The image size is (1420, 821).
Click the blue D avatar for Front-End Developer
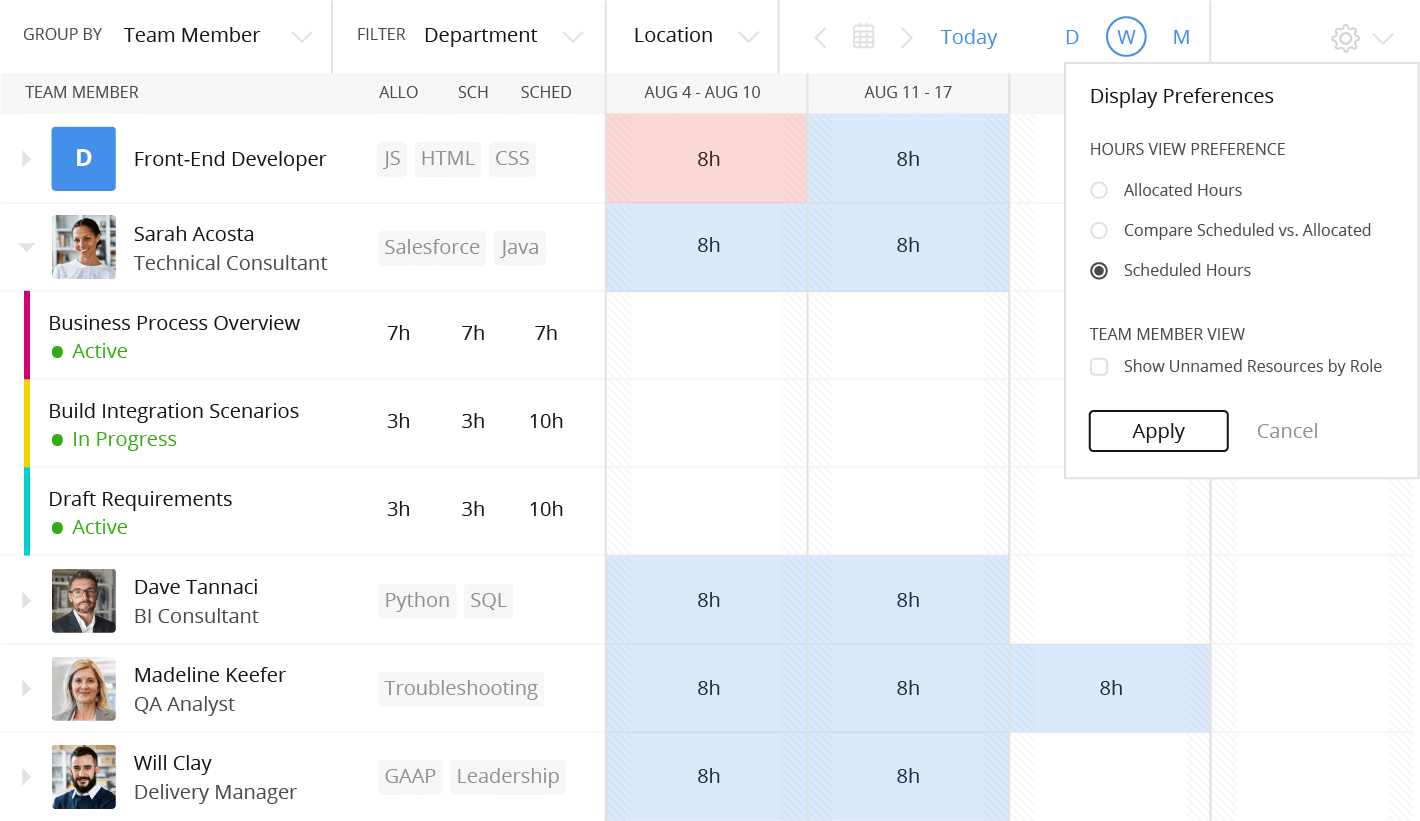(x=84, y=158)
